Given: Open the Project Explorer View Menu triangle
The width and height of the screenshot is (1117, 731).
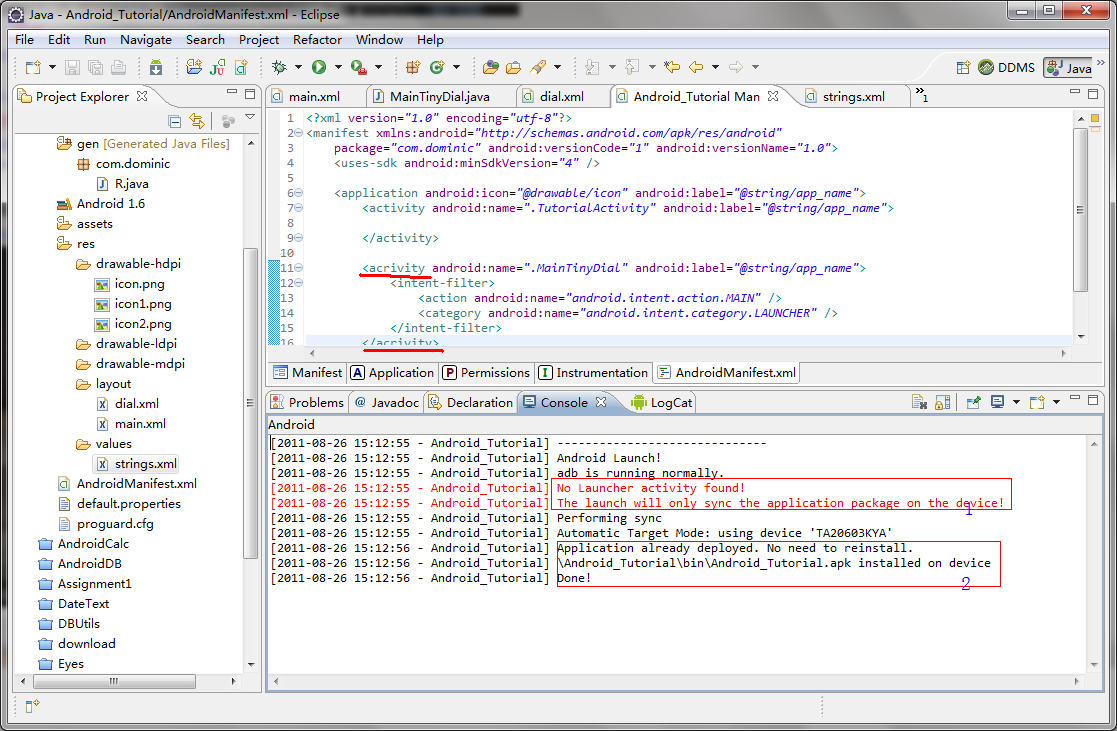Looking at the screenshot, I should (250, 117).
